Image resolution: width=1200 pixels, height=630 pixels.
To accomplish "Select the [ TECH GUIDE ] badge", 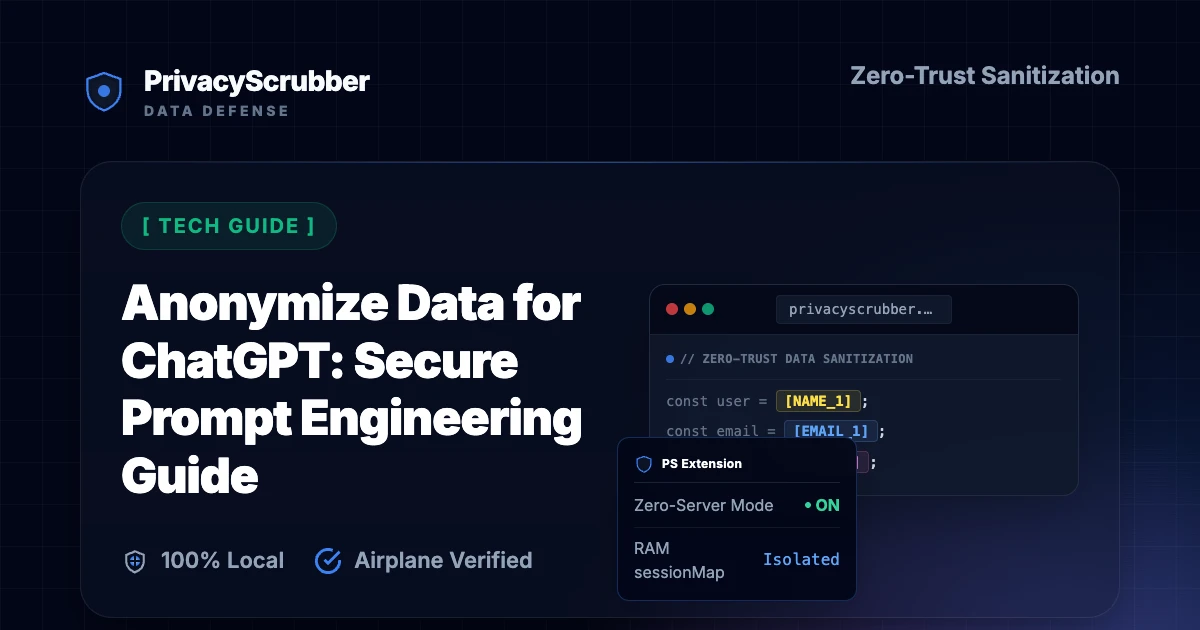I will coord(229,226).
